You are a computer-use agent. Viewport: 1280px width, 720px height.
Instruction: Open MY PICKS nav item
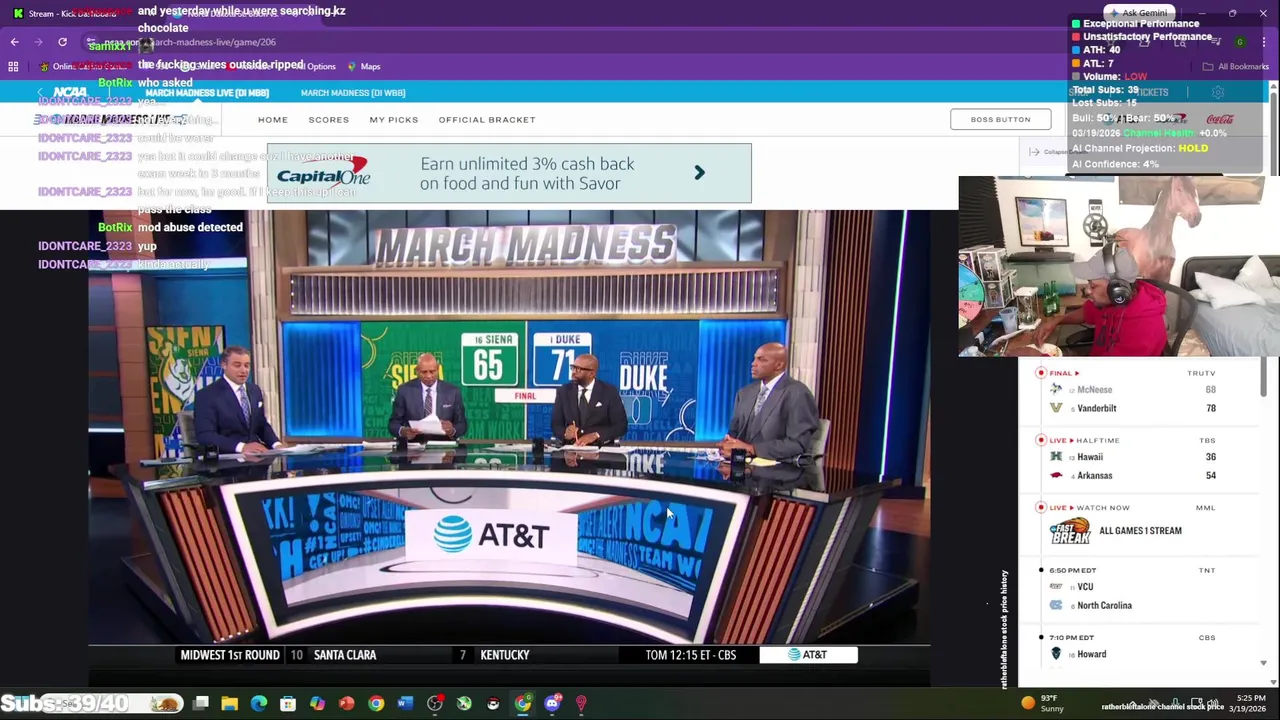[394, 119]
